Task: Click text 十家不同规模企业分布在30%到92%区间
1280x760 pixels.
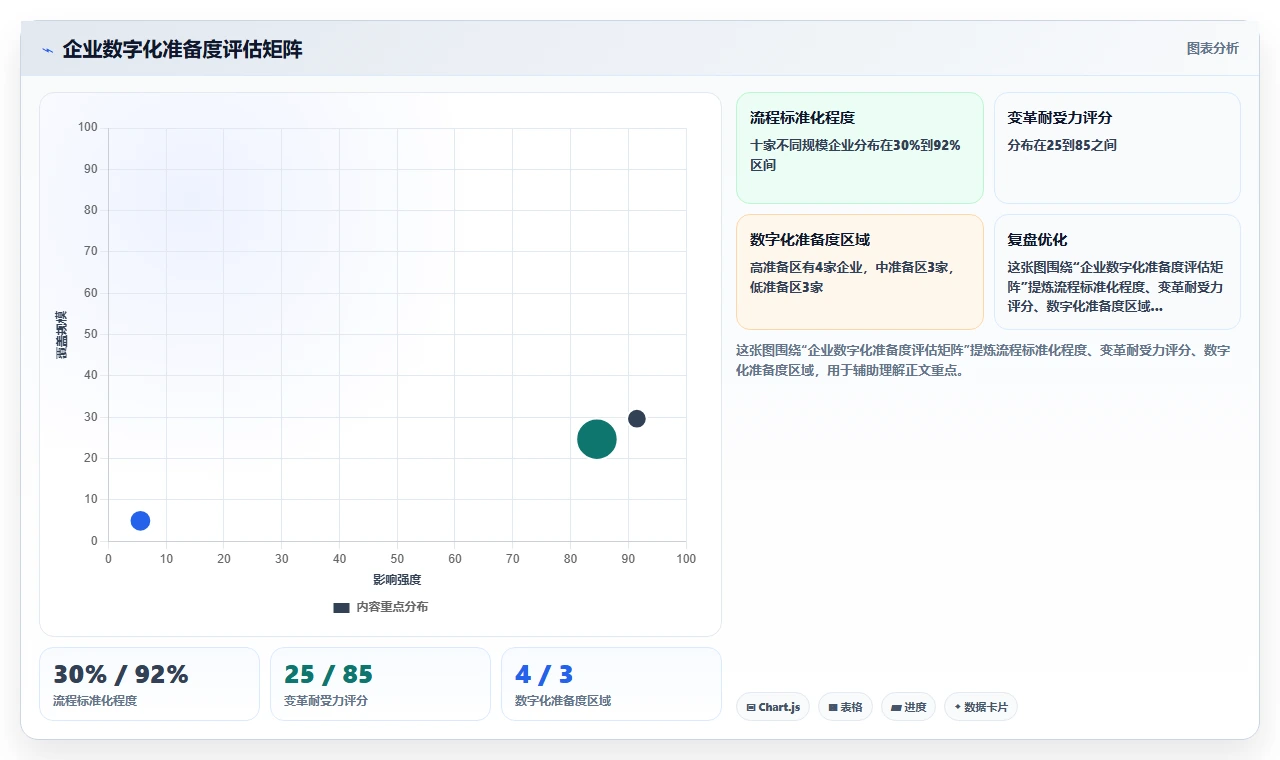Action: click(x=855, y=155)
